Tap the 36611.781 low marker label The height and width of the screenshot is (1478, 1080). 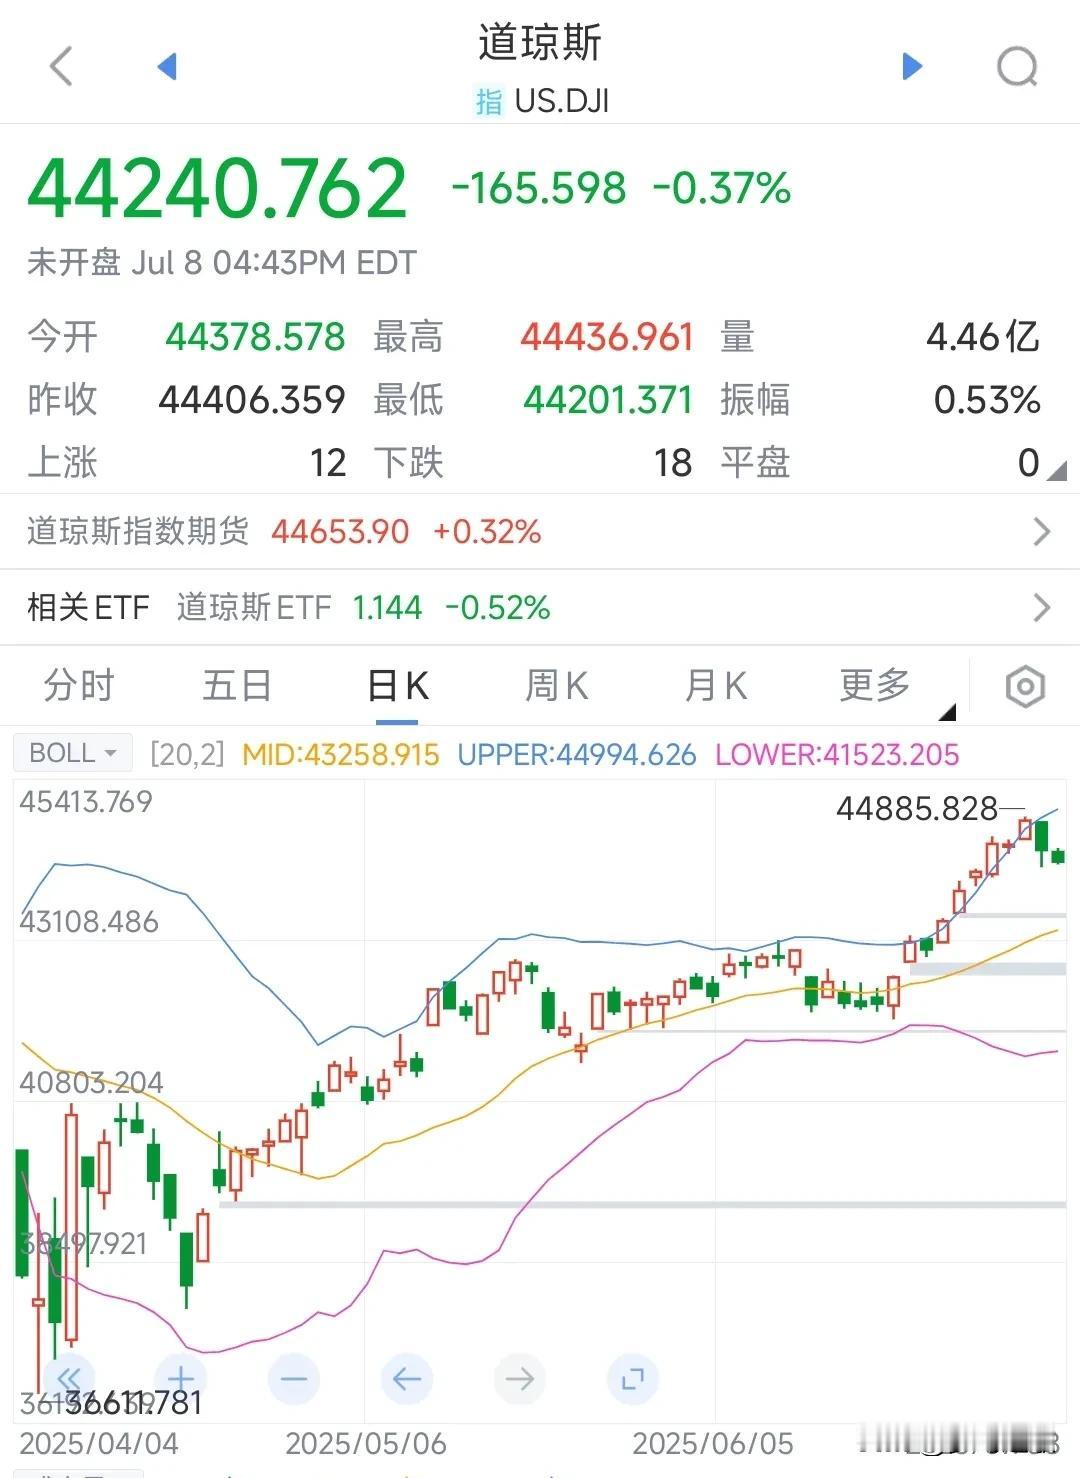click(x=134, y=1403)
